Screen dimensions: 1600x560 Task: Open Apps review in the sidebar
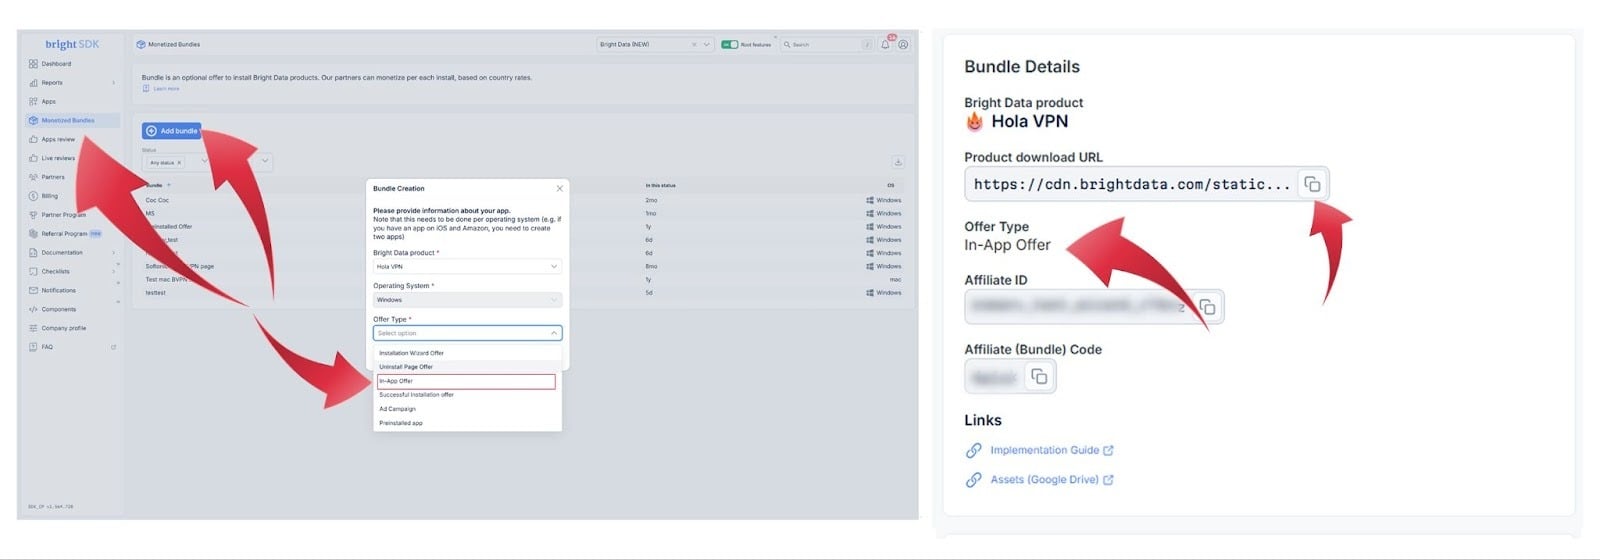(58, 139)
